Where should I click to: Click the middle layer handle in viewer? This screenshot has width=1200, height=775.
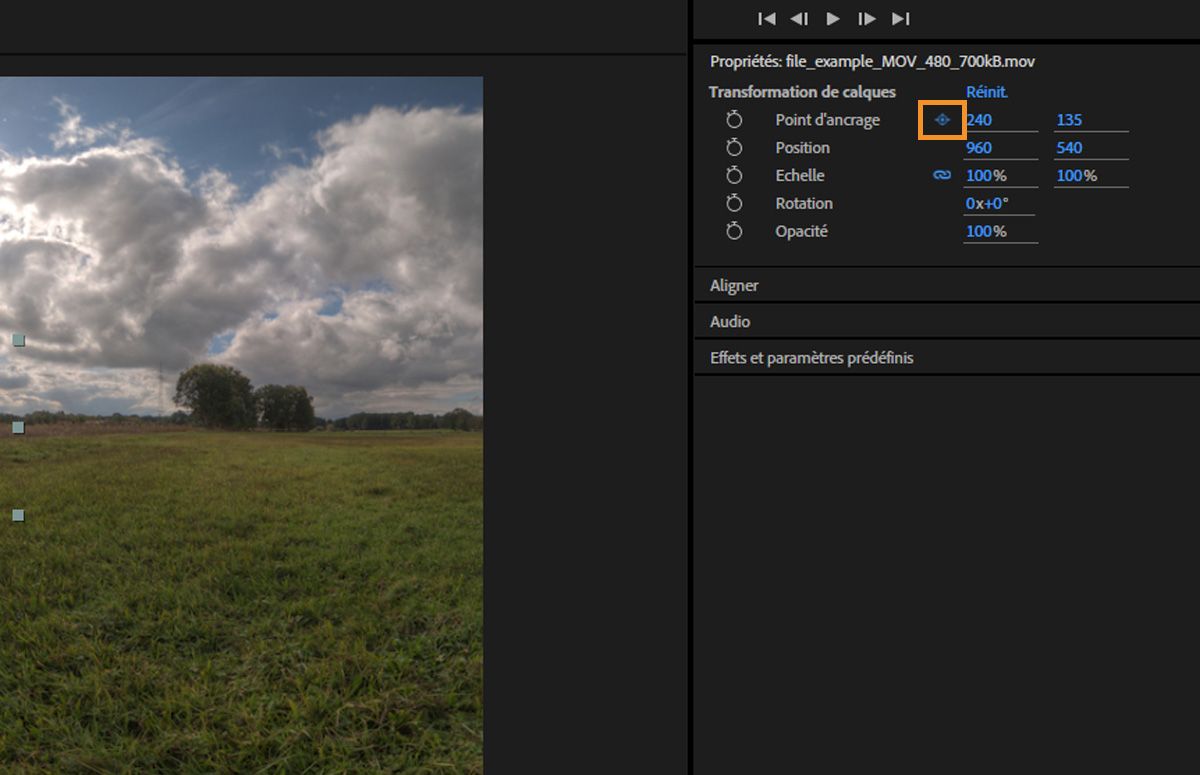pos(18,427)
